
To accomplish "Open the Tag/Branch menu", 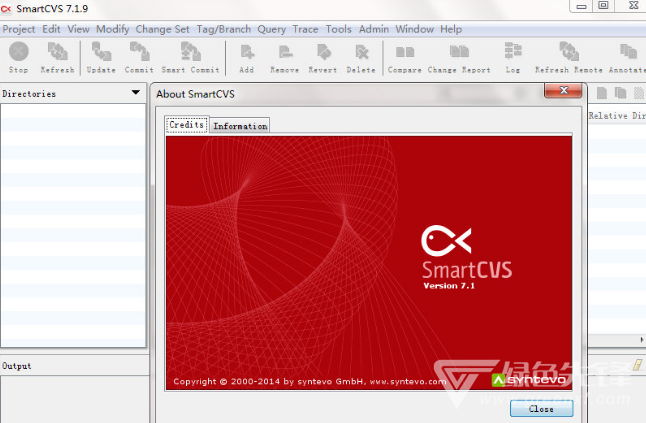I will click(223, 29).
